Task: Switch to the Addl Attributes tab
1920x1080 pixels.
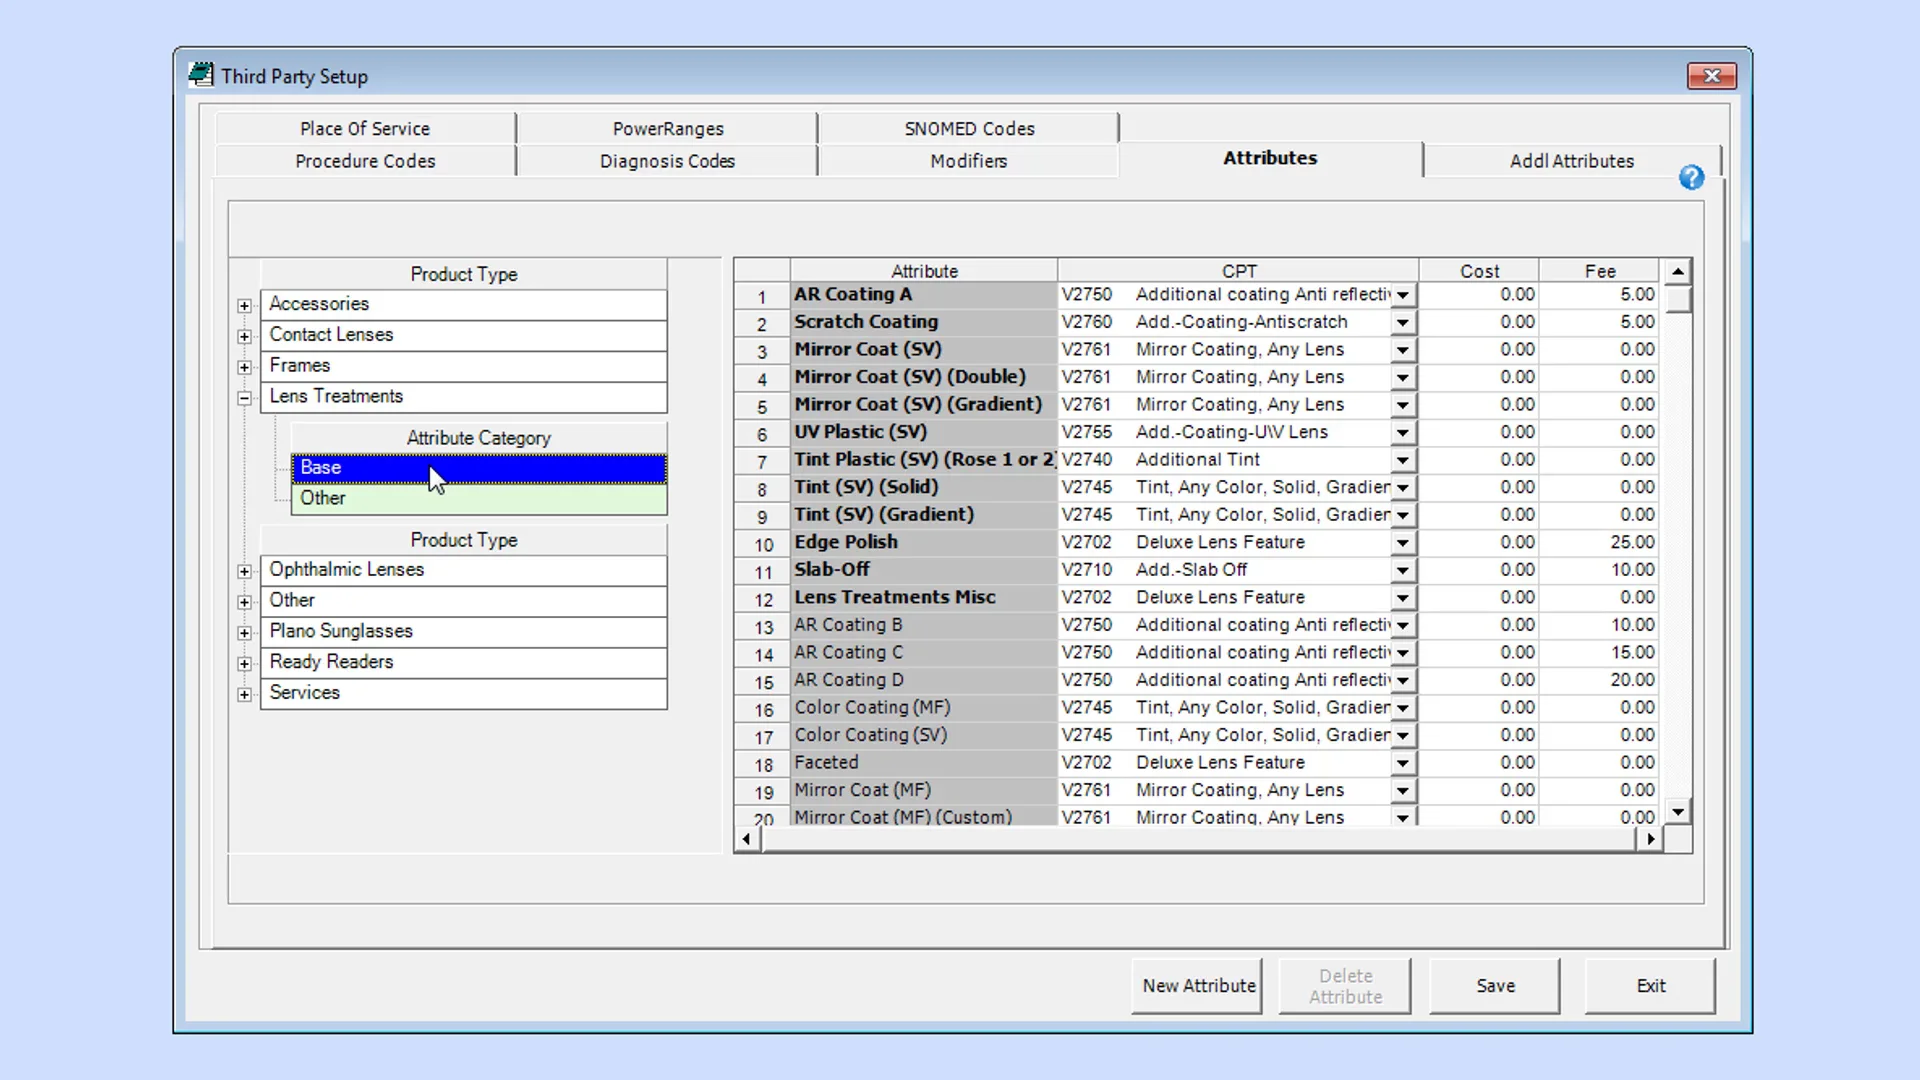Action: [1571, 161]
